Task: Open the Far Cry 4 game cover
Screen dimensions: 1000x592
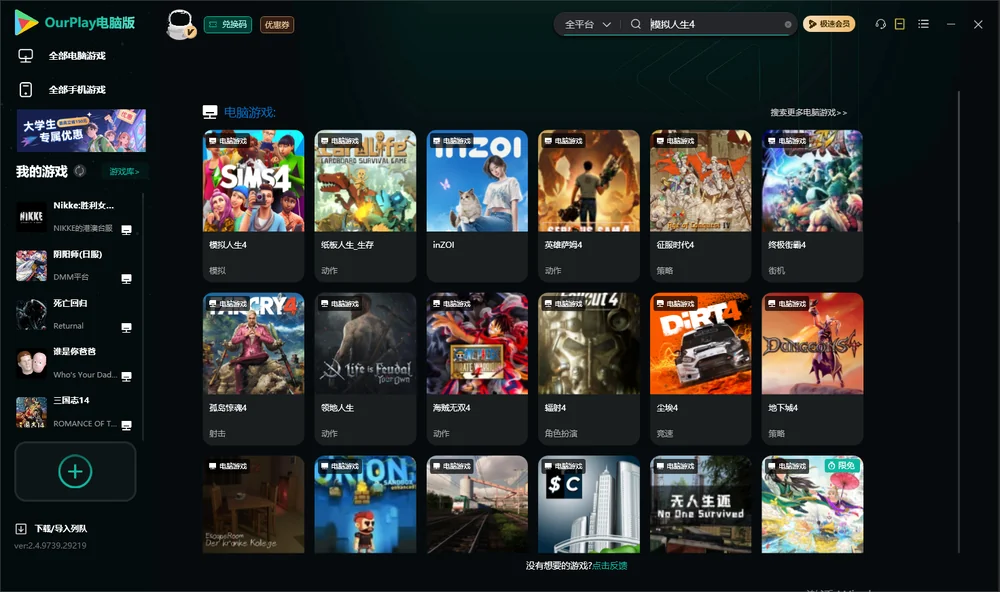Action: click(254, 344)
